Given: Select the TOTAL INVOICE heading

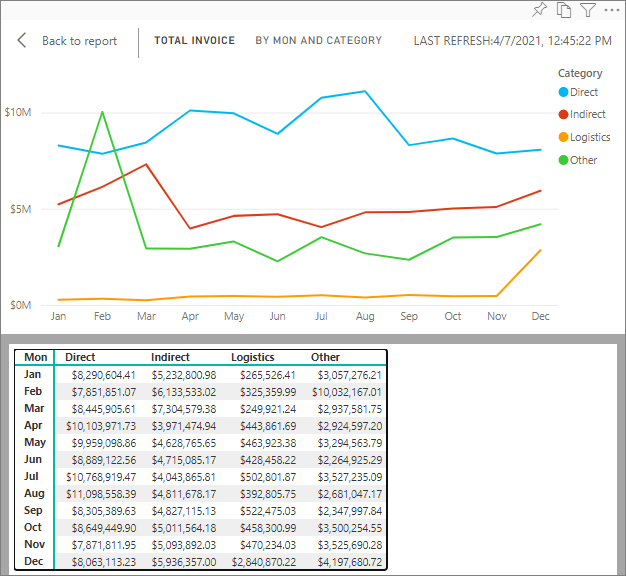Looking at the screenshot, I should [x=194, y=41].
